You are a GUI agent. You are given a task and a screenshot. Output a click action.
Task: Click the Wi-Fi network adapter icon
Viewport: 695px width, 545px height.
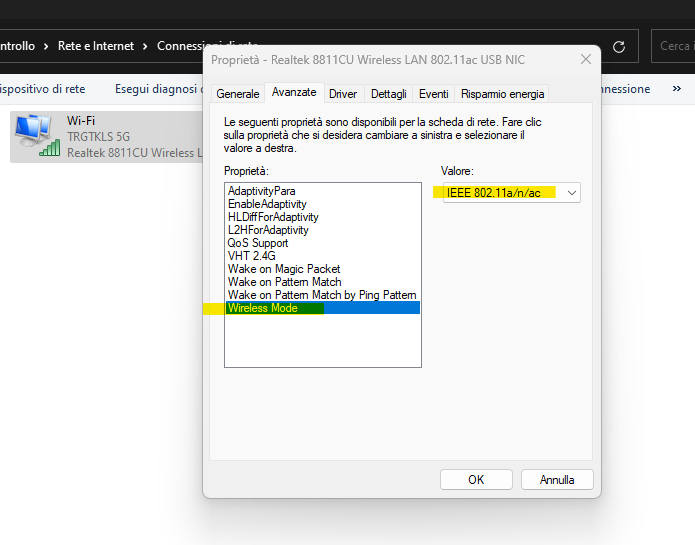[35, 135]
